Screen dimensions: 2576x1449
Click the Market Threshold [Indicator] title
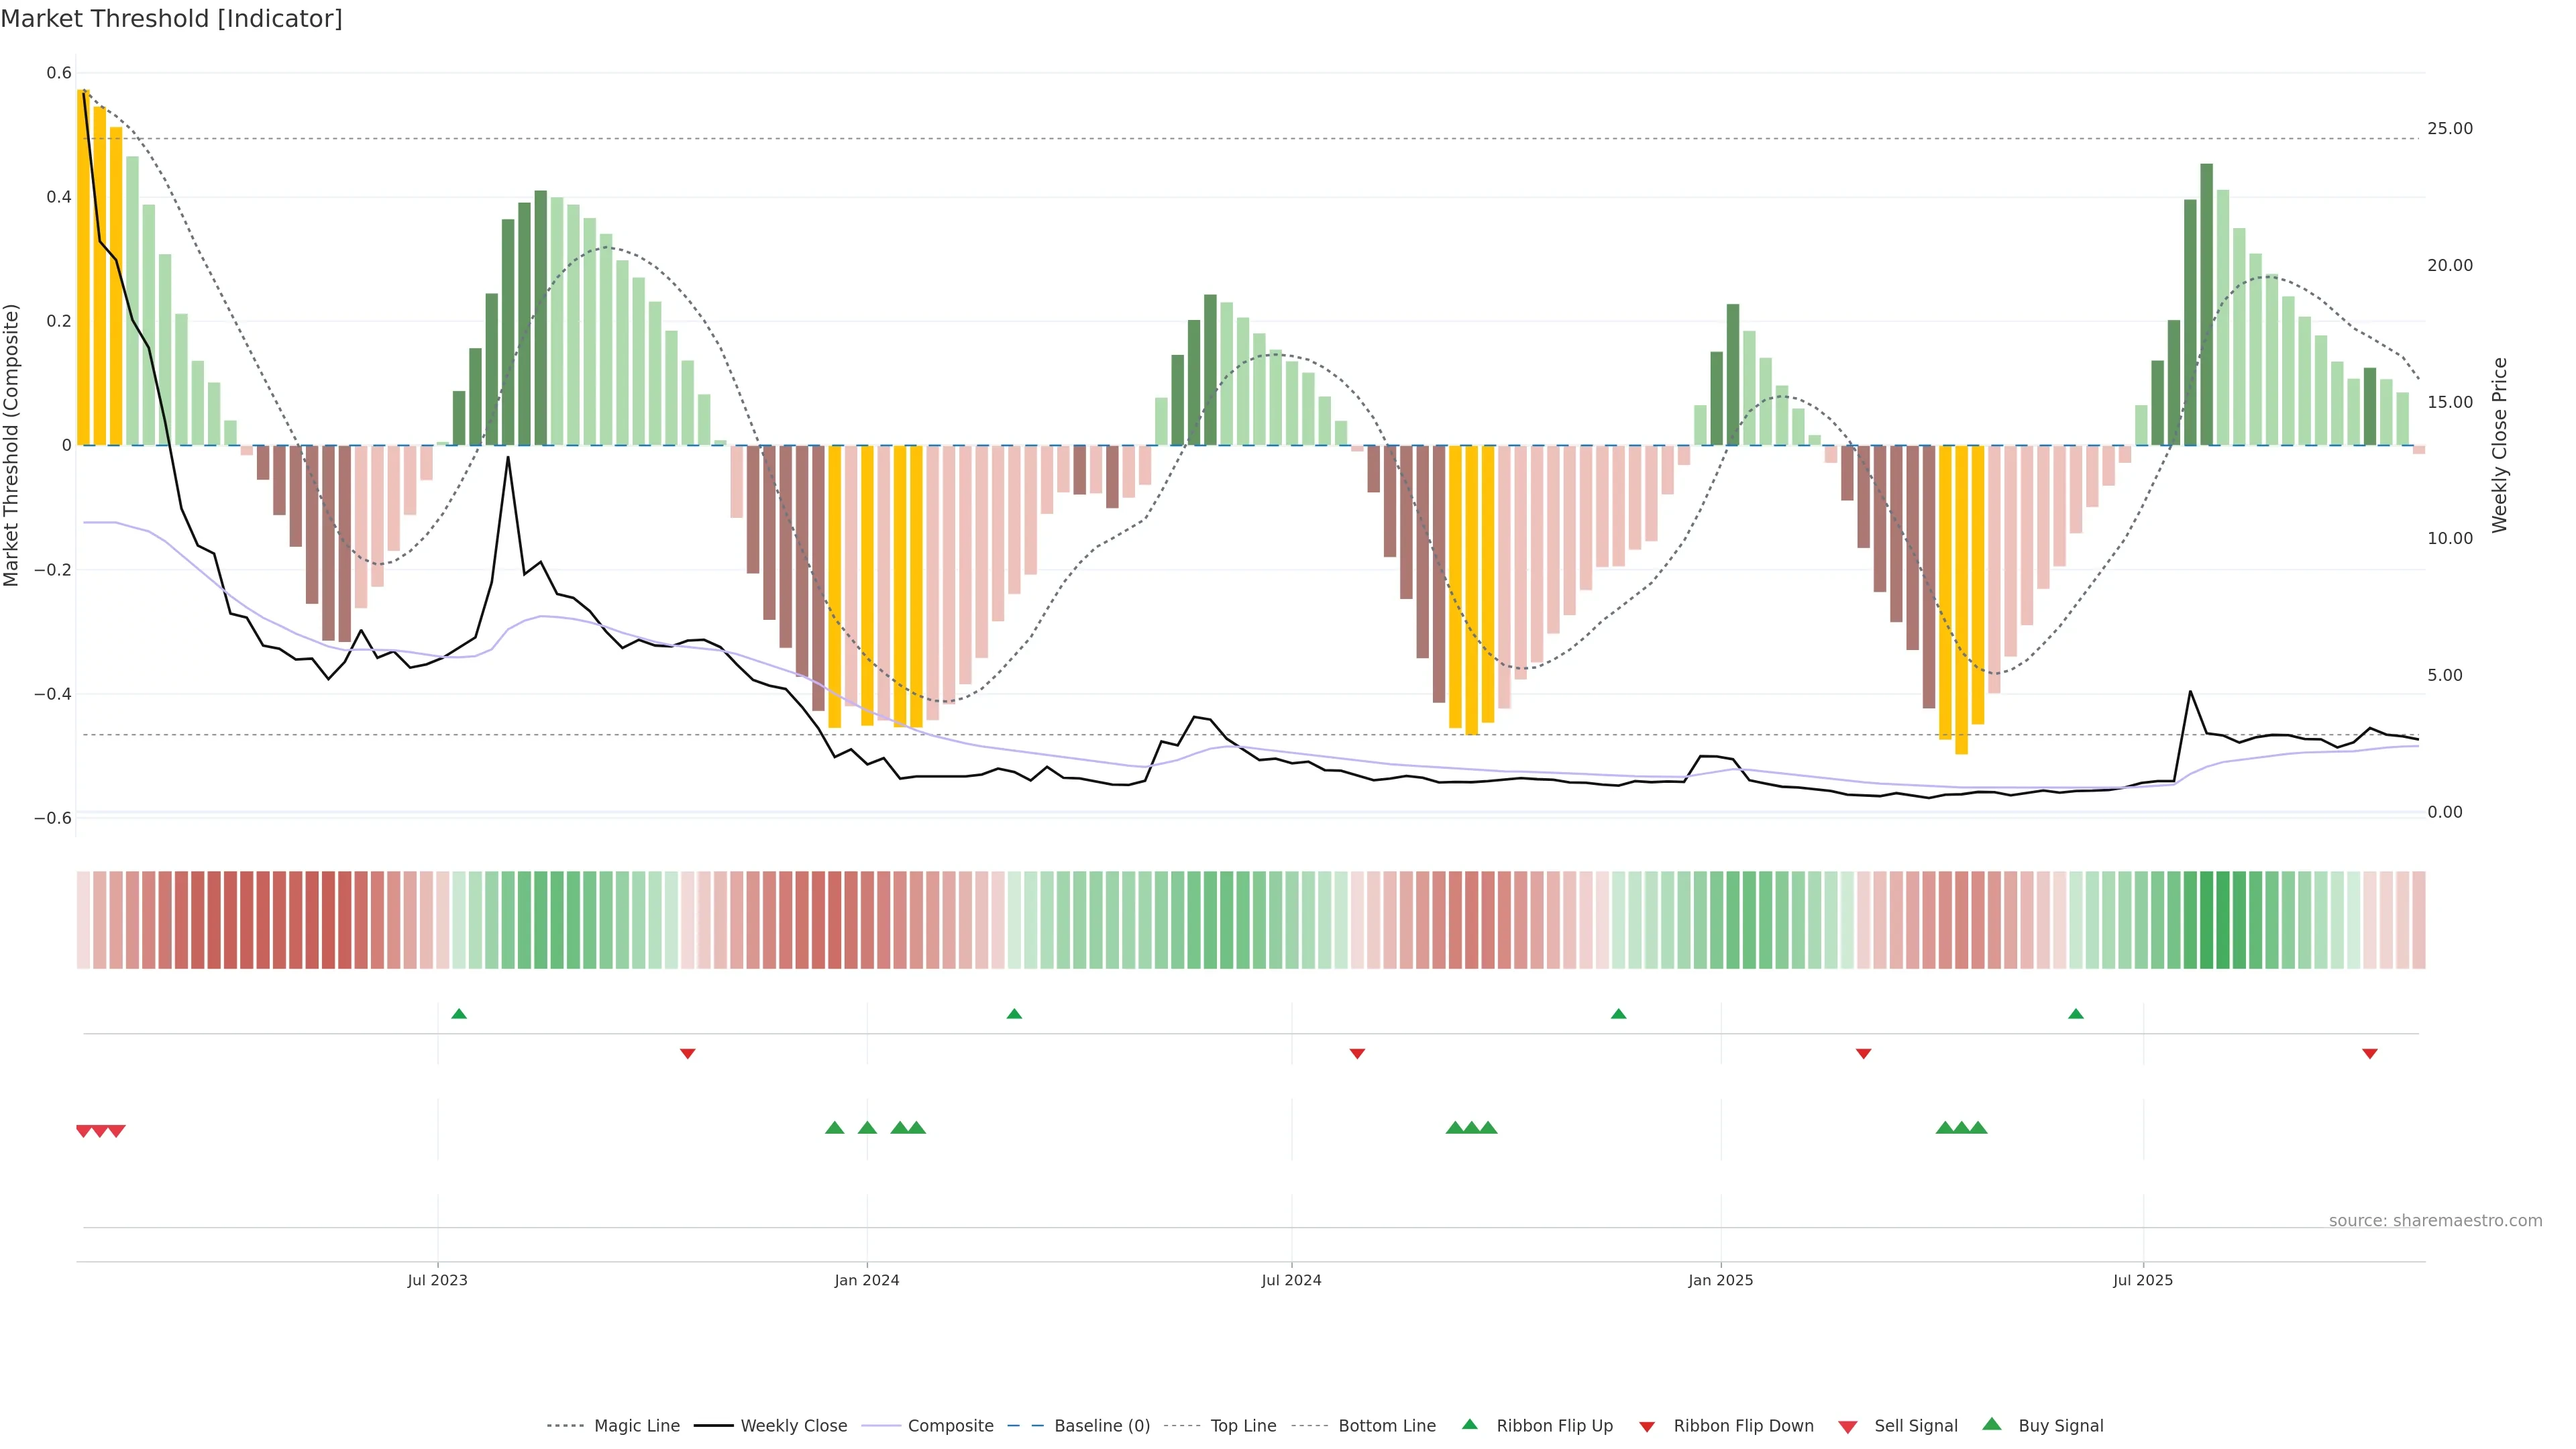point(171,19)
